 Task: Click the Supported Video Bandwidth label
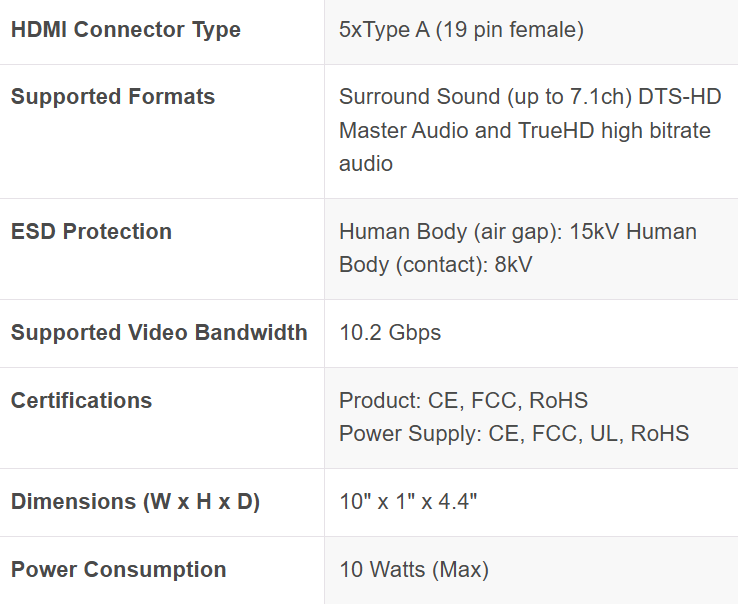pyautogui.click(x=159, y=332)
